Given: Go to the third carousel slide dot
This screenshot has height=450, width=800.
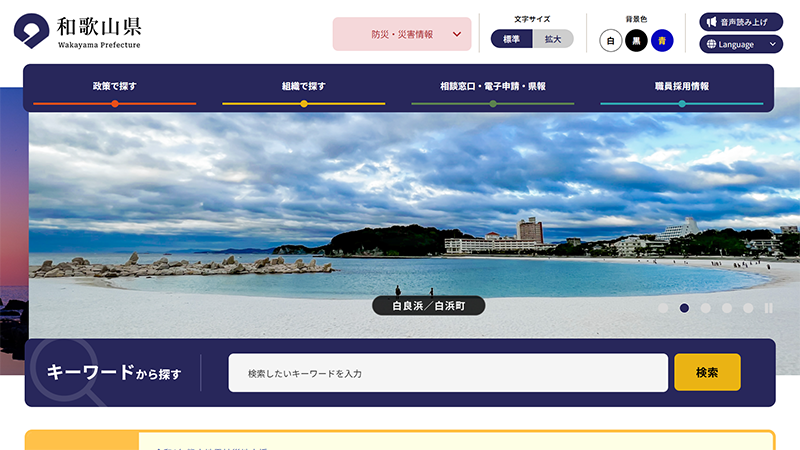Looking at the screenshot, I should [706, 308].
